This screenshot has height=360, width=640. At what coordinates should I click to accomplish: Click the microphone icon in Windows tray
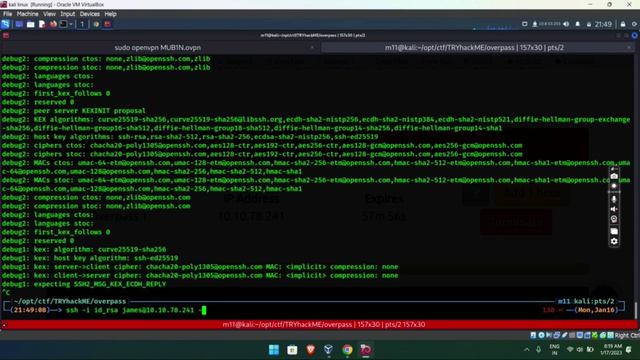click(x=538, y=350)
